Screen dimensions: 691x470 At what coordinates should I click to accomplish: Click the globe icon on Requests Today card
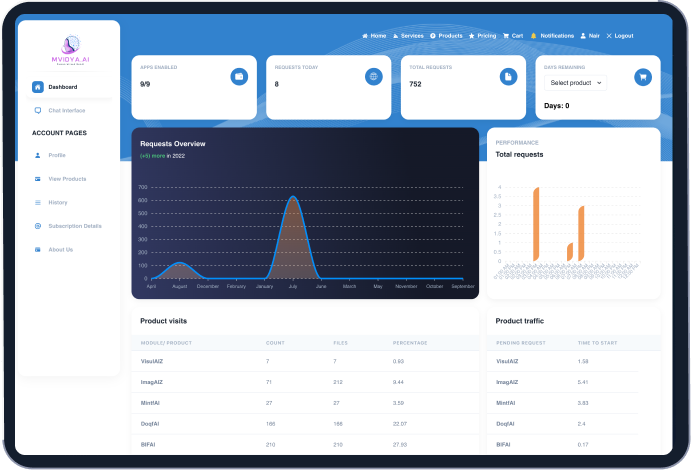[x=373, y=76]
